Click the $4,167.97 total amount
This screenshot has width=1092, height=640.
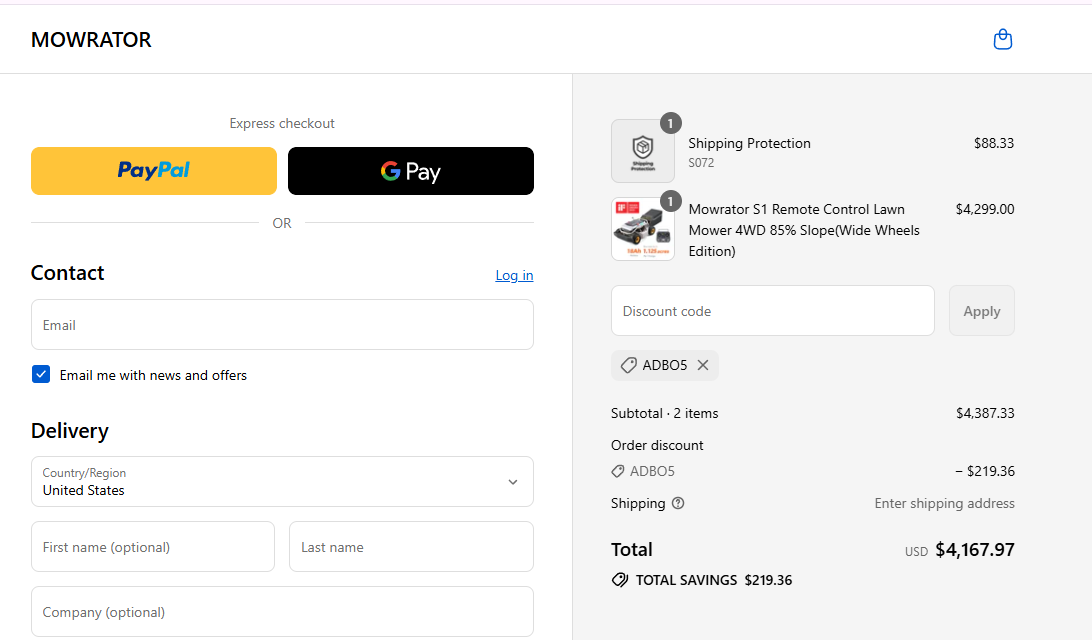[x=975, y=549]
